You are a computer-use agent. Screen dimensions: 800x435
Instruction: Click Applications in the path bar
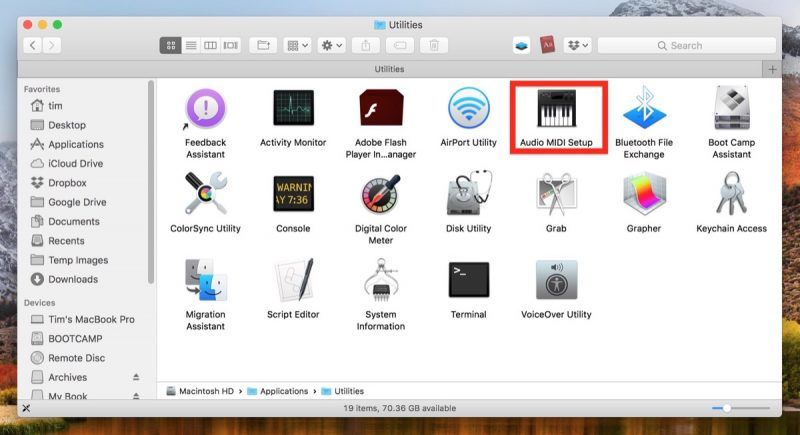tap(283, 391)
